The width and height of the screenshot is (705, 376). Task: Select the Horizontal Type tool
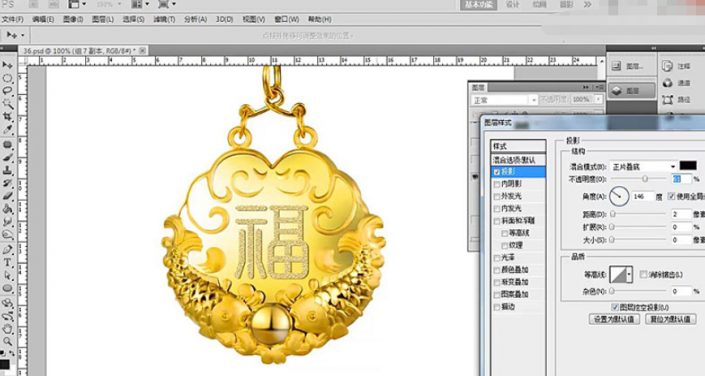(x=8, y=263)
